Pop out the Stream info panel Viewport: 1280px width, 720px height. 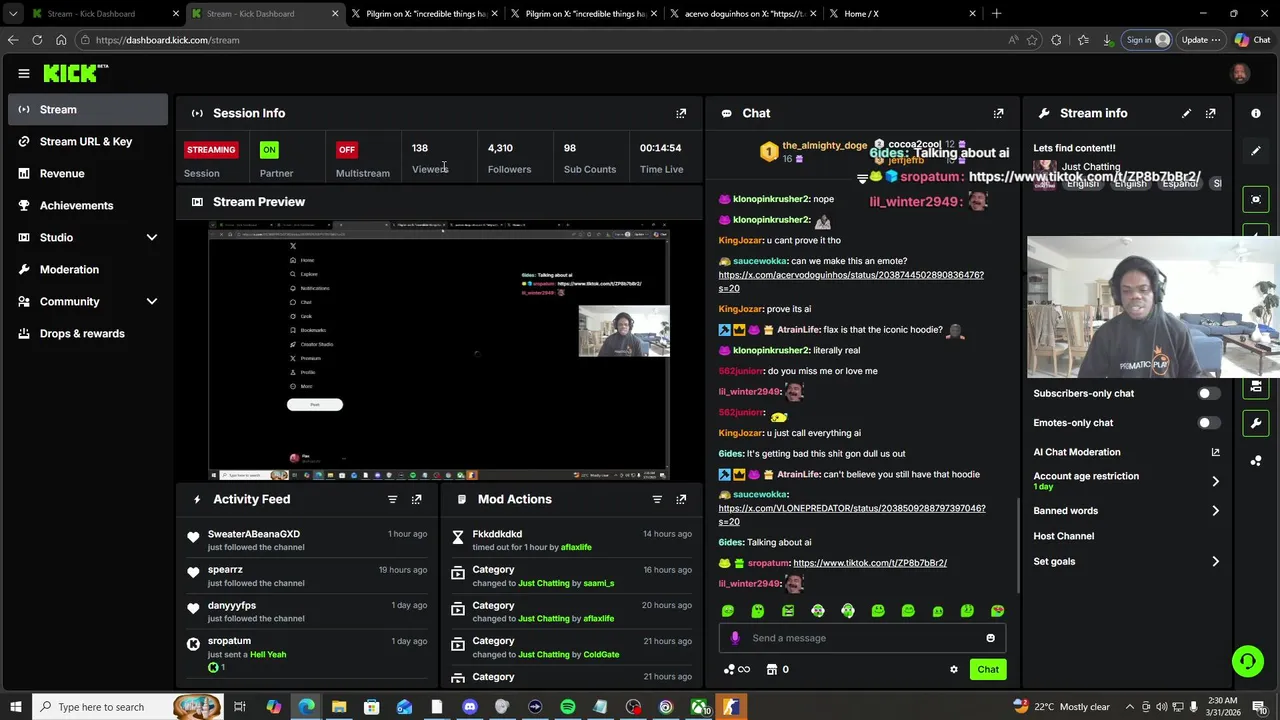[1211, 113]
